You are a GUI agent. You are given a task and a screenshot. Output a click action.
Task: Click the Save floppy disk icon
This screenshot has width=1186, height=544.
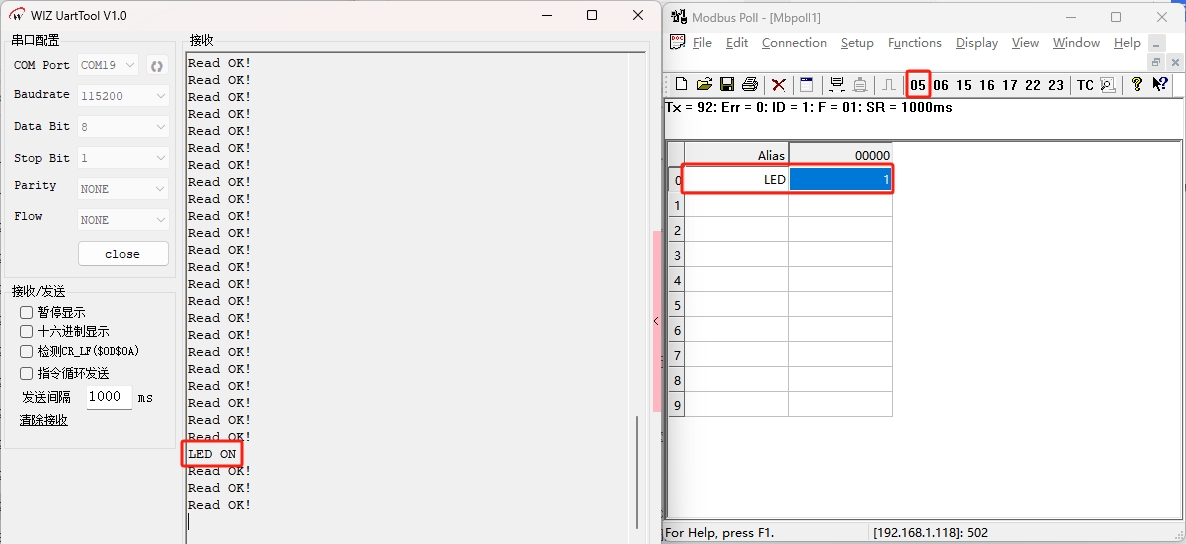(727, 85)
